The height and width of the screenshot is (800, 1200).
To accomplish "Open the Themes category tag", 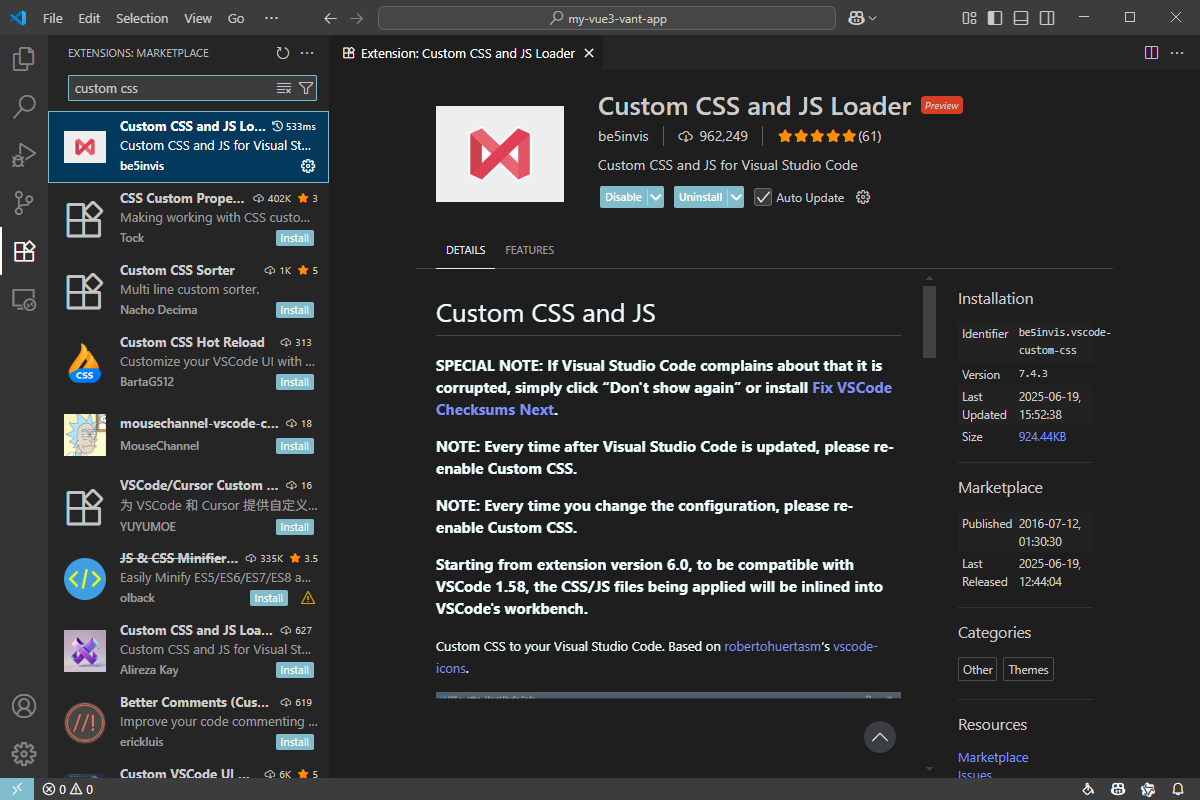I will point(1028,669).
